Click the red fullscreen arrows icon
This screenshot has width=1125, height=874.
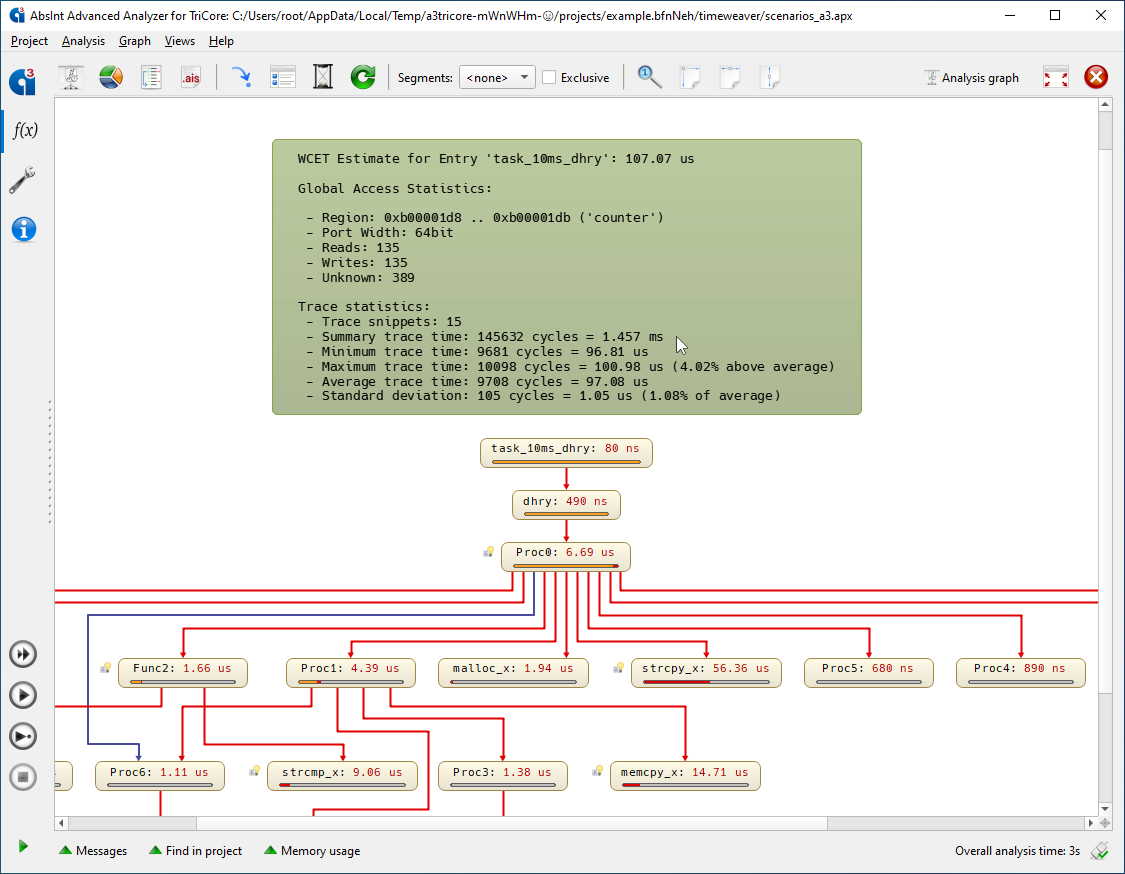pyautogui.click(x=1055, y=77)
